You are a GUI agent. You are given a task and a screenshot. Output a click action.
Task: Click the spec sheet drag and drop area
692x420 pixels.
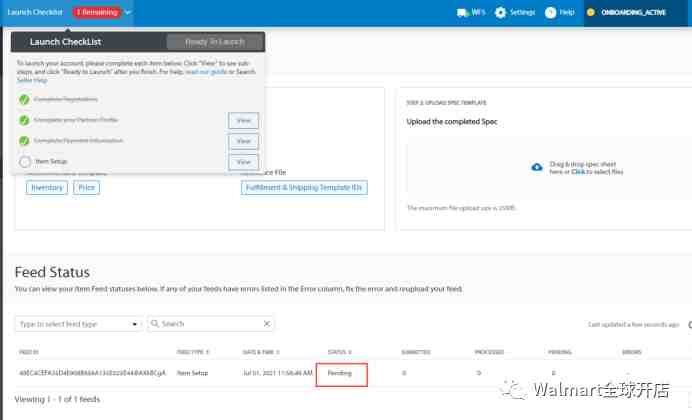(x=549, y=167)
